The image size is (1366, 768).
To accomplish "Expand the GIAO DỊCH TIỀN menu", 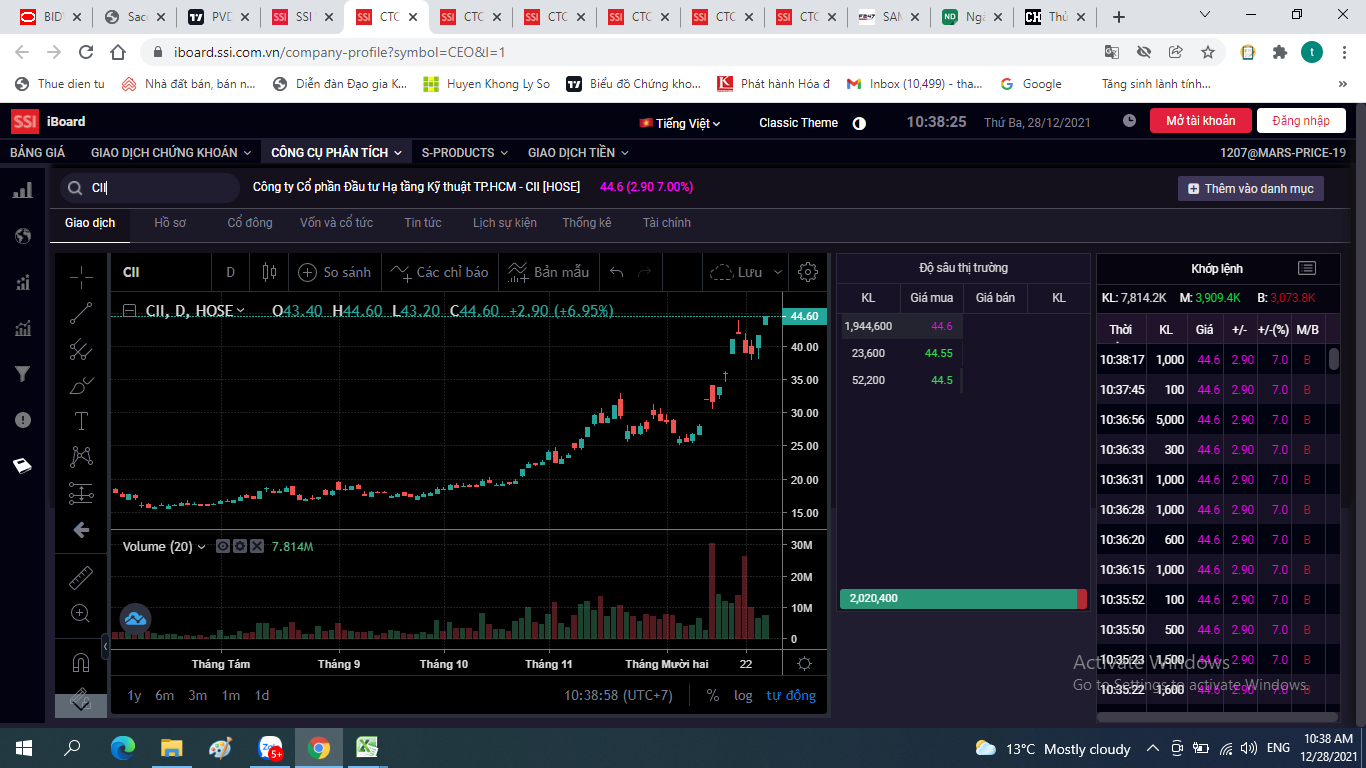I will pyautogui.click(x=579, y=153).
